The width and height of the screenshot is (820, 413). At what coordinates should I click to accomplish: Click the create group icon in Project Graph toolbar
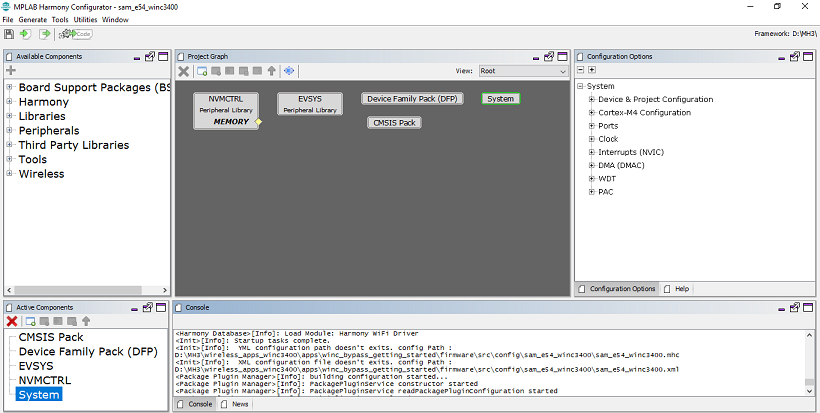click(202, 71)
